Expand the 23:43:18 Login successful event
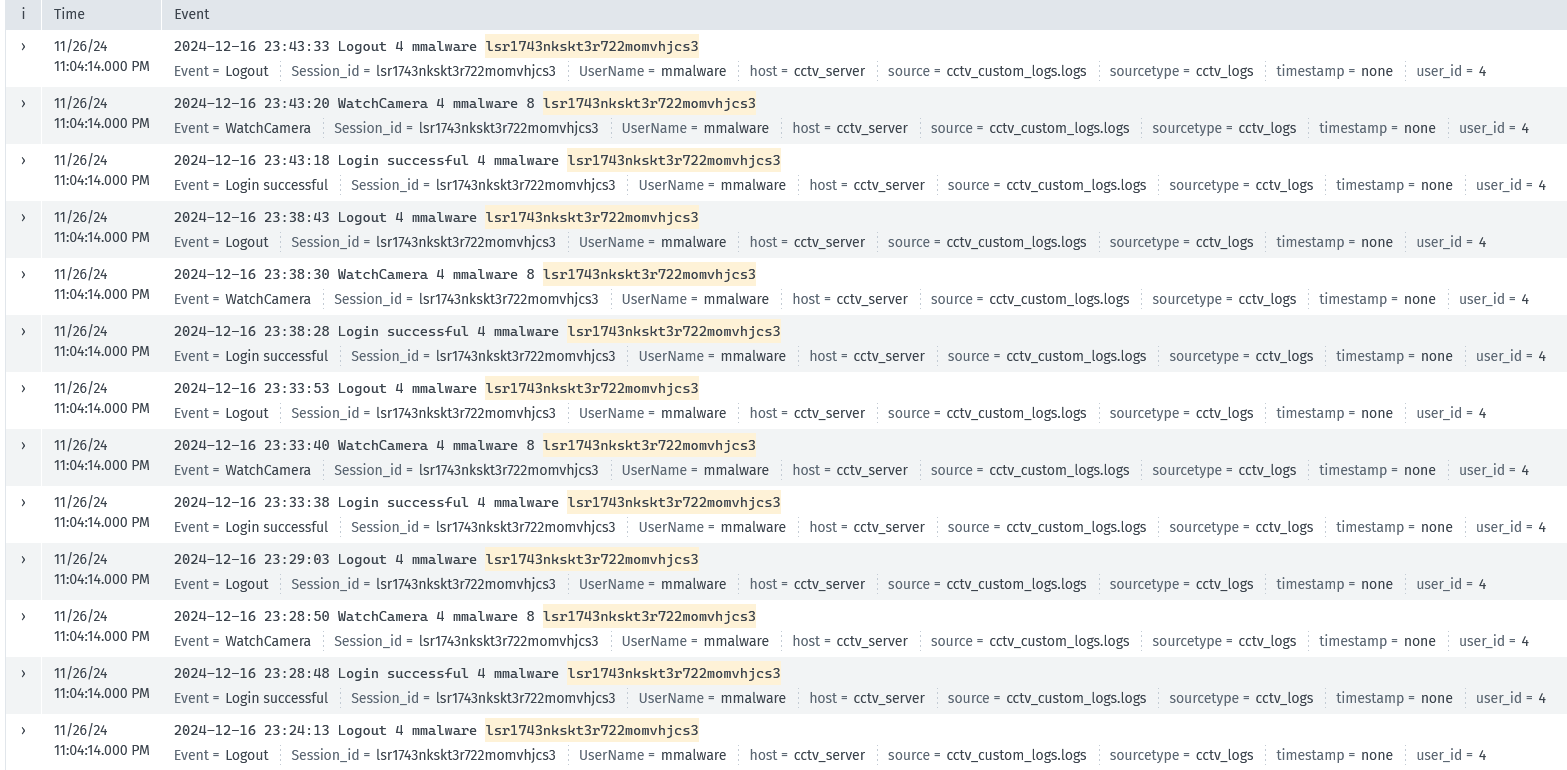 (x=23, y=160)
